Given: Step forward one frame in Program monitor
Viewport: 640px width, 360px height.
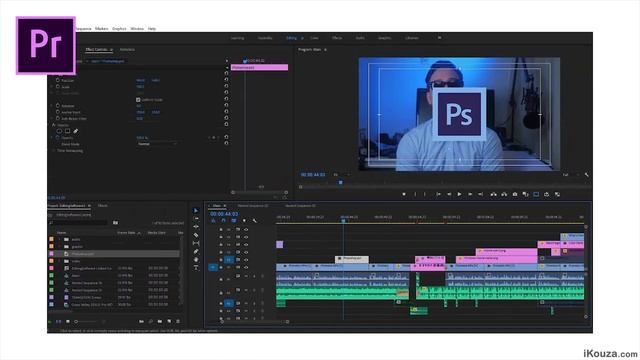Looking at the screenshot, I should (x=470, y=194).
